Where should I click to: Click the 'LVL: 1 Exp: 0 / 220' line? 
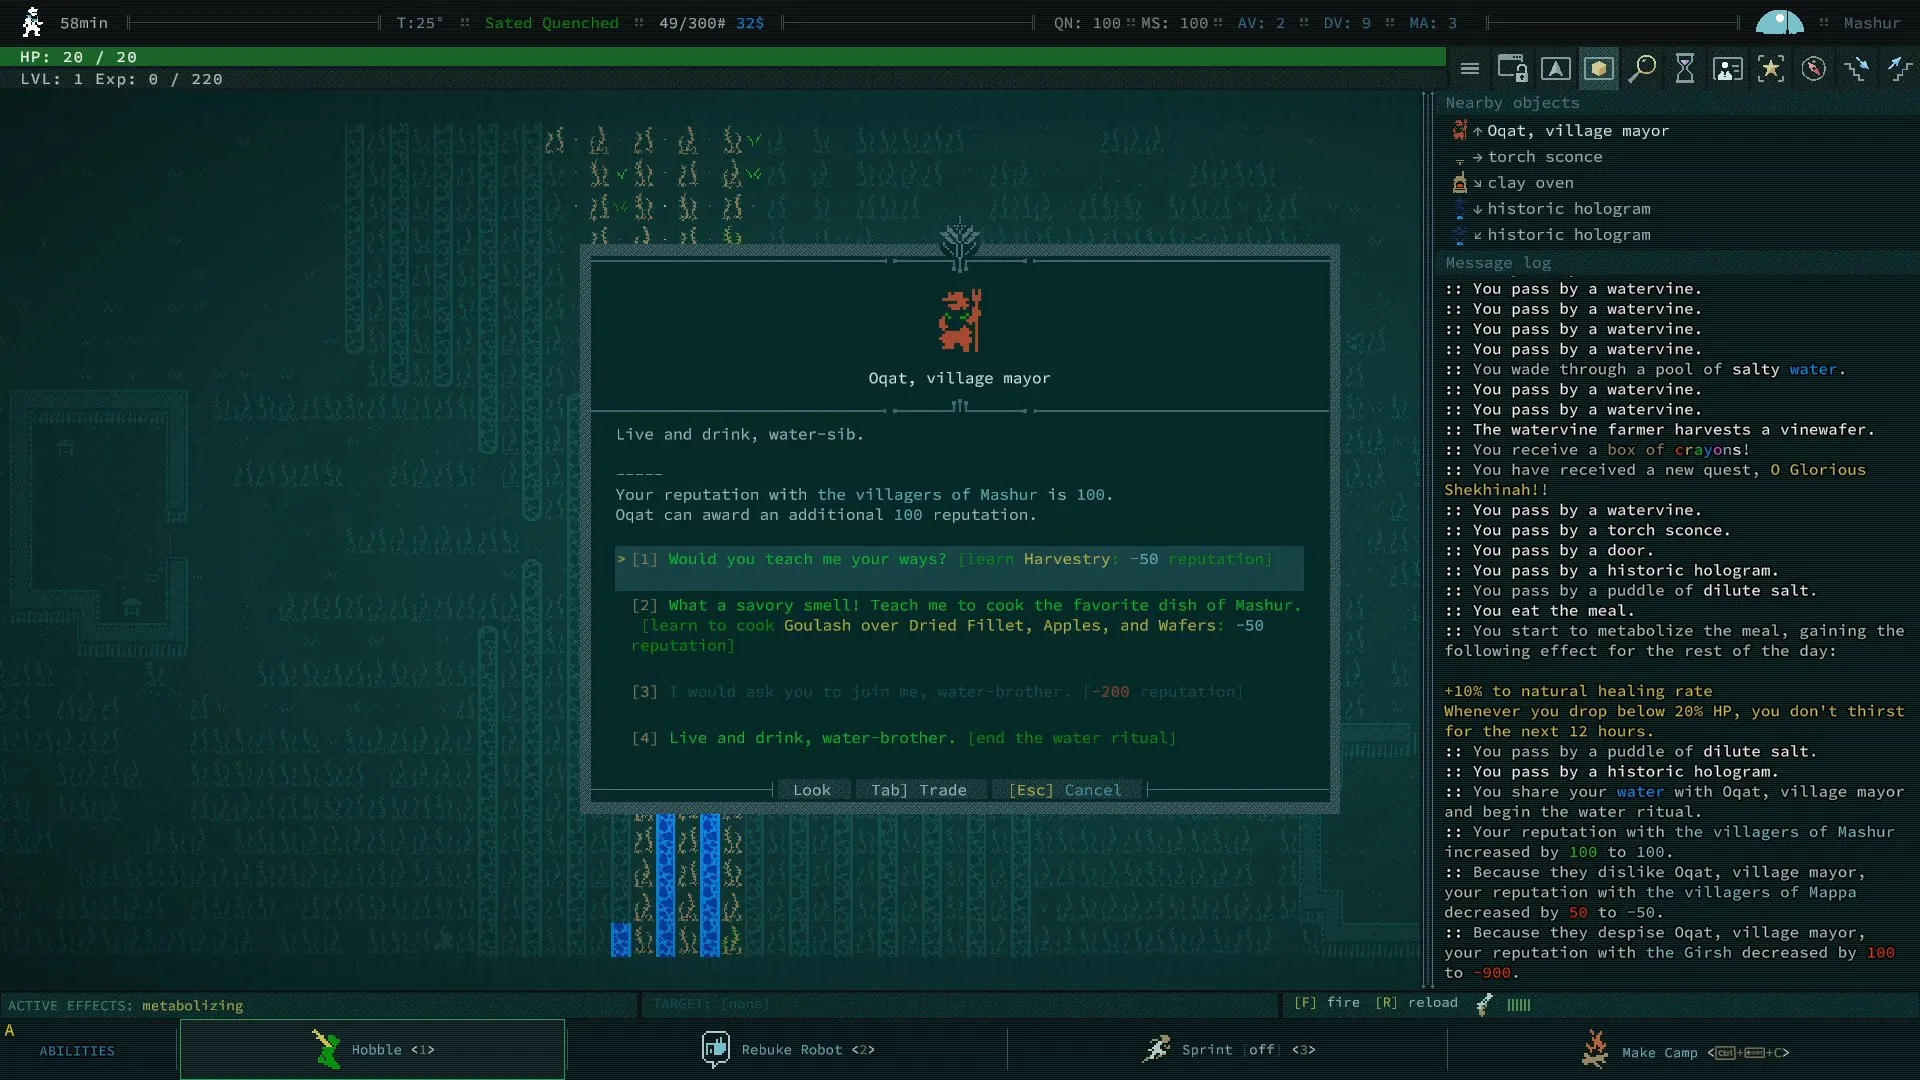[x=121, y=79]
